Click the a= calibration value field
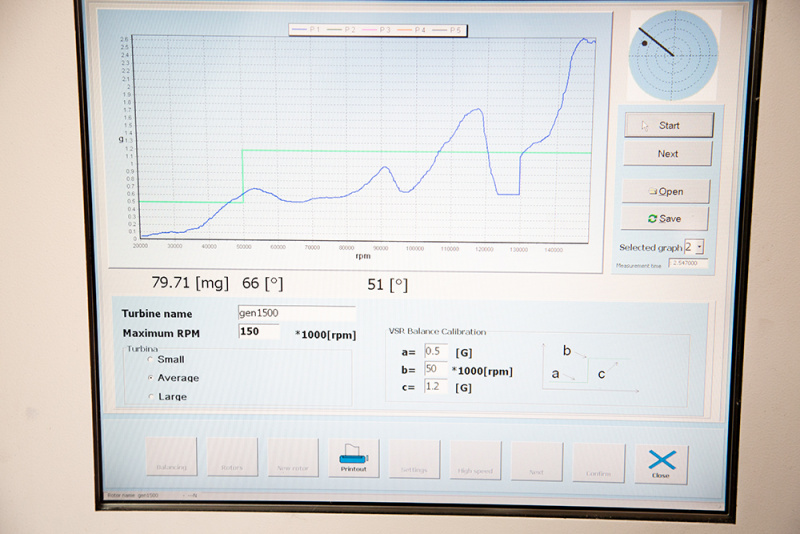Viewport: 800px width, 534px height. click(x=436, y=351)
